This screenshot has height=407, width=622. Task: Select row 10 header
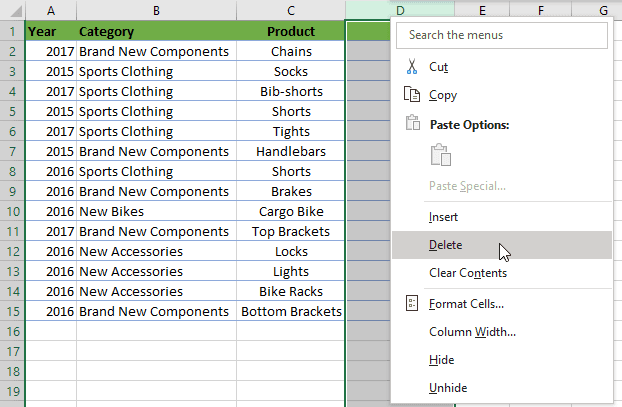[x=13, y=211]
